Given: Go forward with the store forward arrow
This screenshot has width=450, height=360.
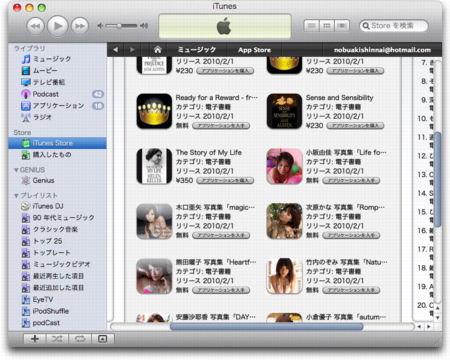Looking at the screenshot, I should click(132, 50).
